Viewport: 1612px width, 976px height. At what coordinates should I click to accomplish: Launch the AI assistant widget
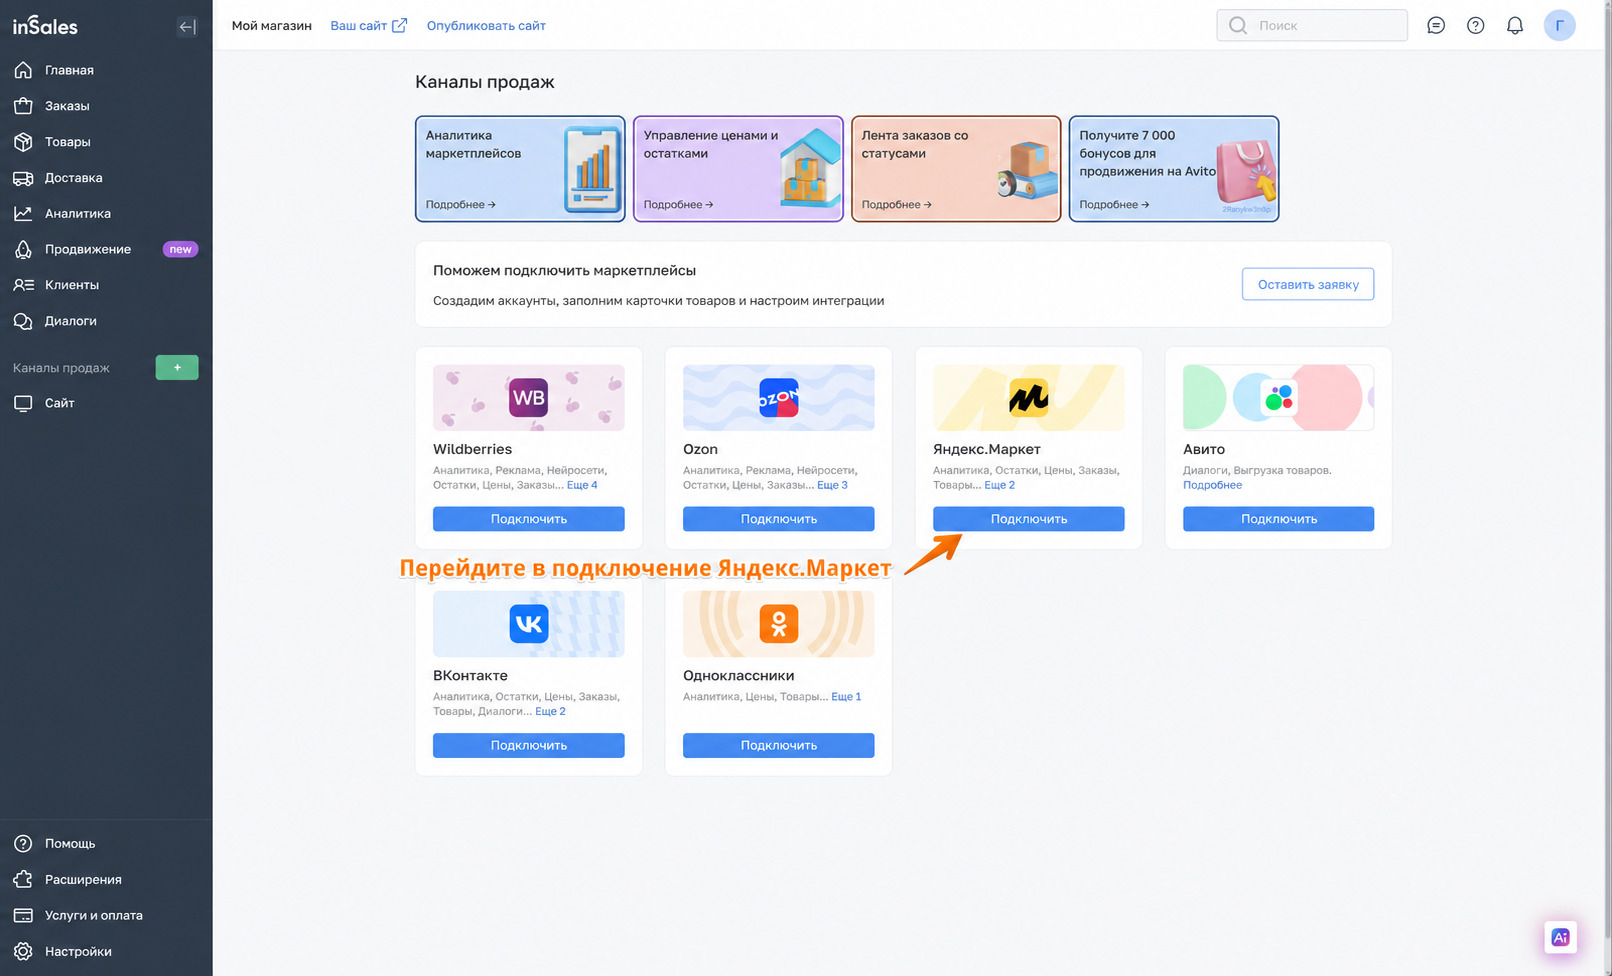click(x=1560, y=937)
